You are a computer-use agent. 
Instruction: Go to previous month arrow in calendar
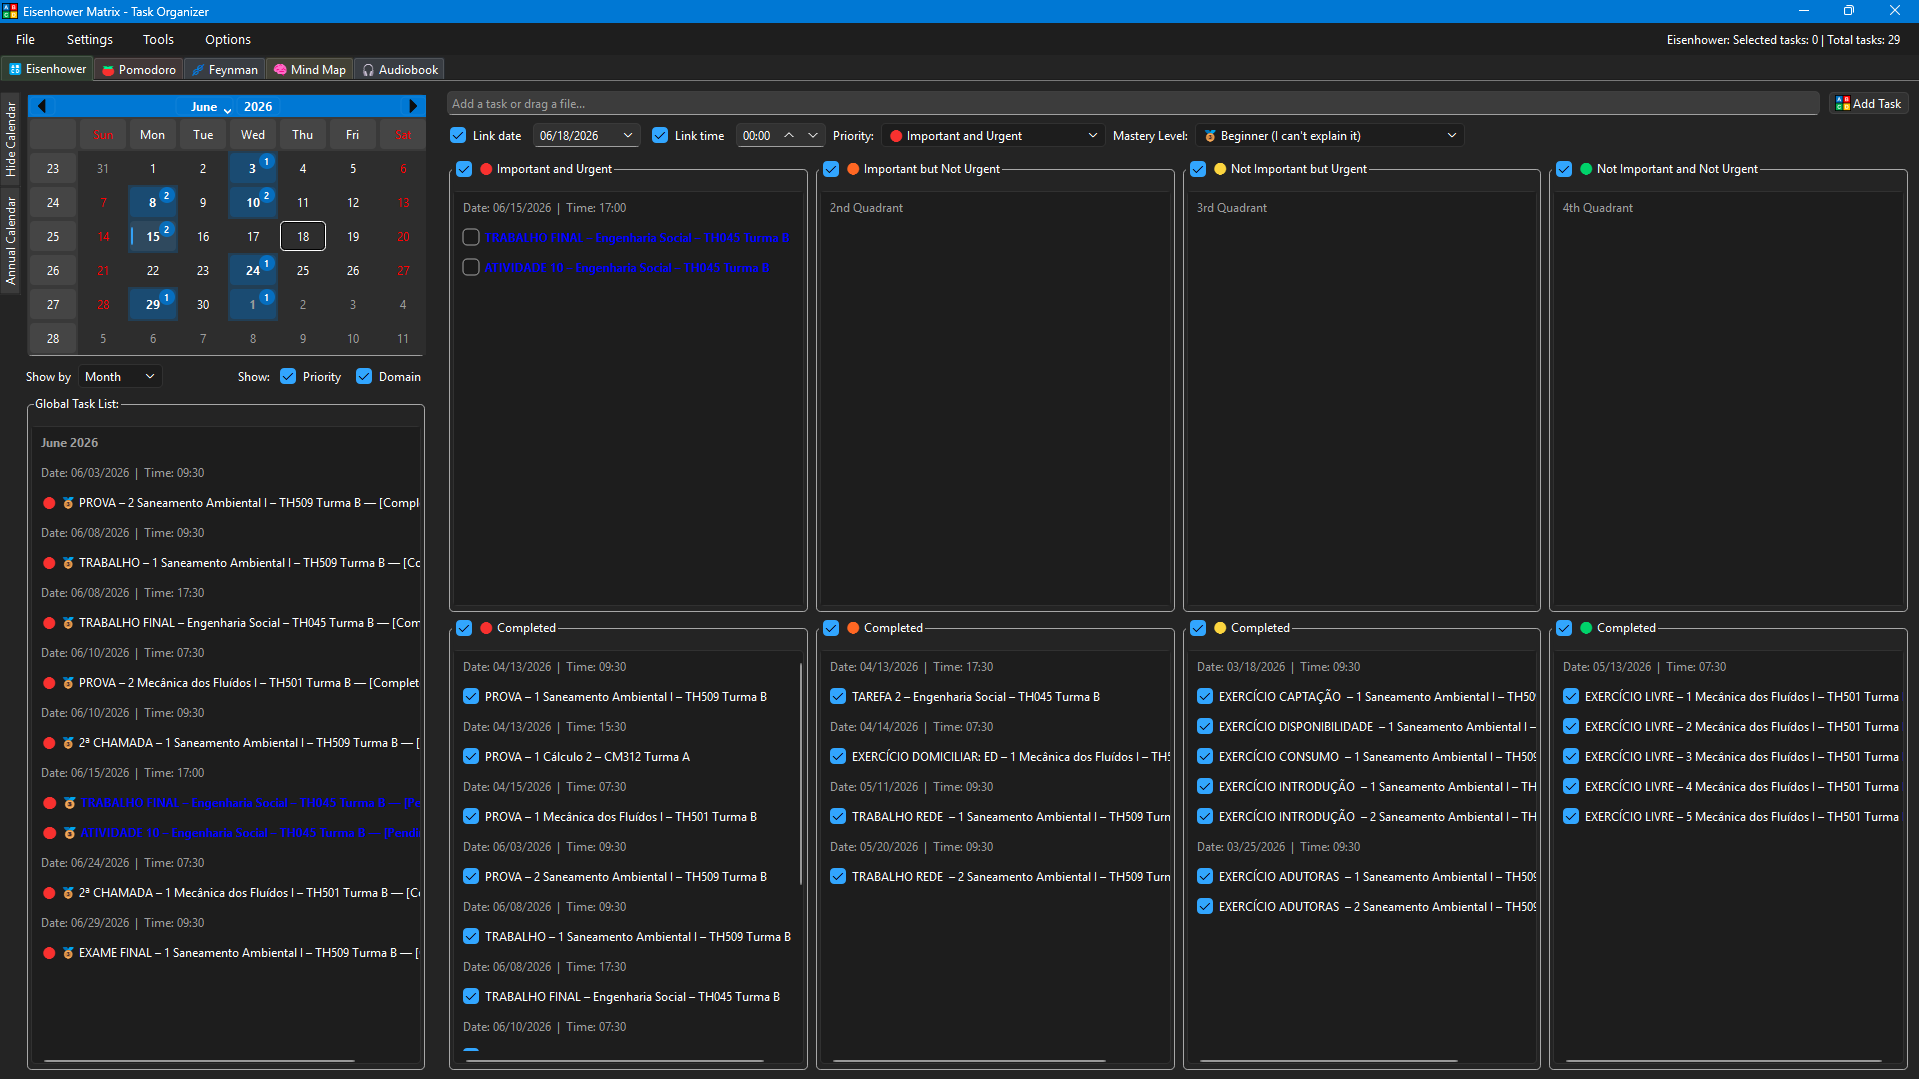[42, 106]
